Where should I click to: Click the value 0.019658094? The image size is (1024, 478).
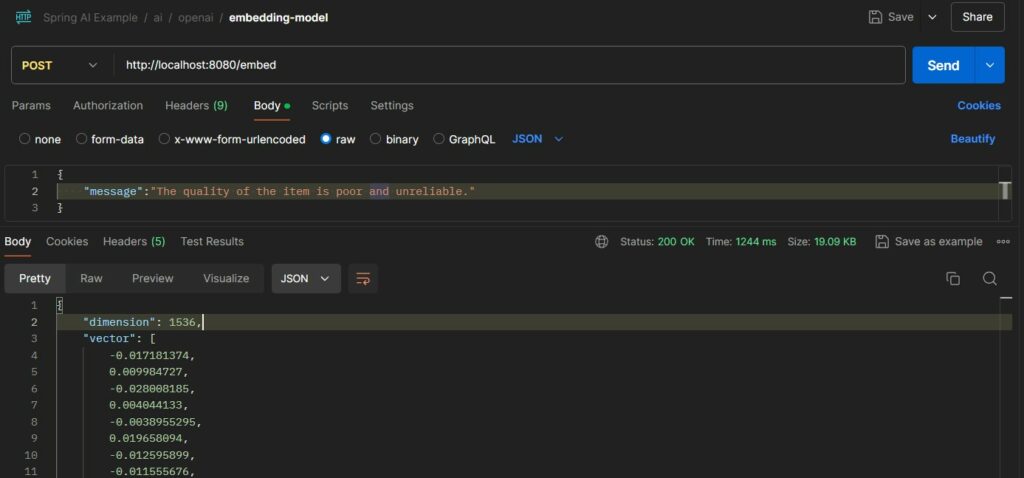149,439
